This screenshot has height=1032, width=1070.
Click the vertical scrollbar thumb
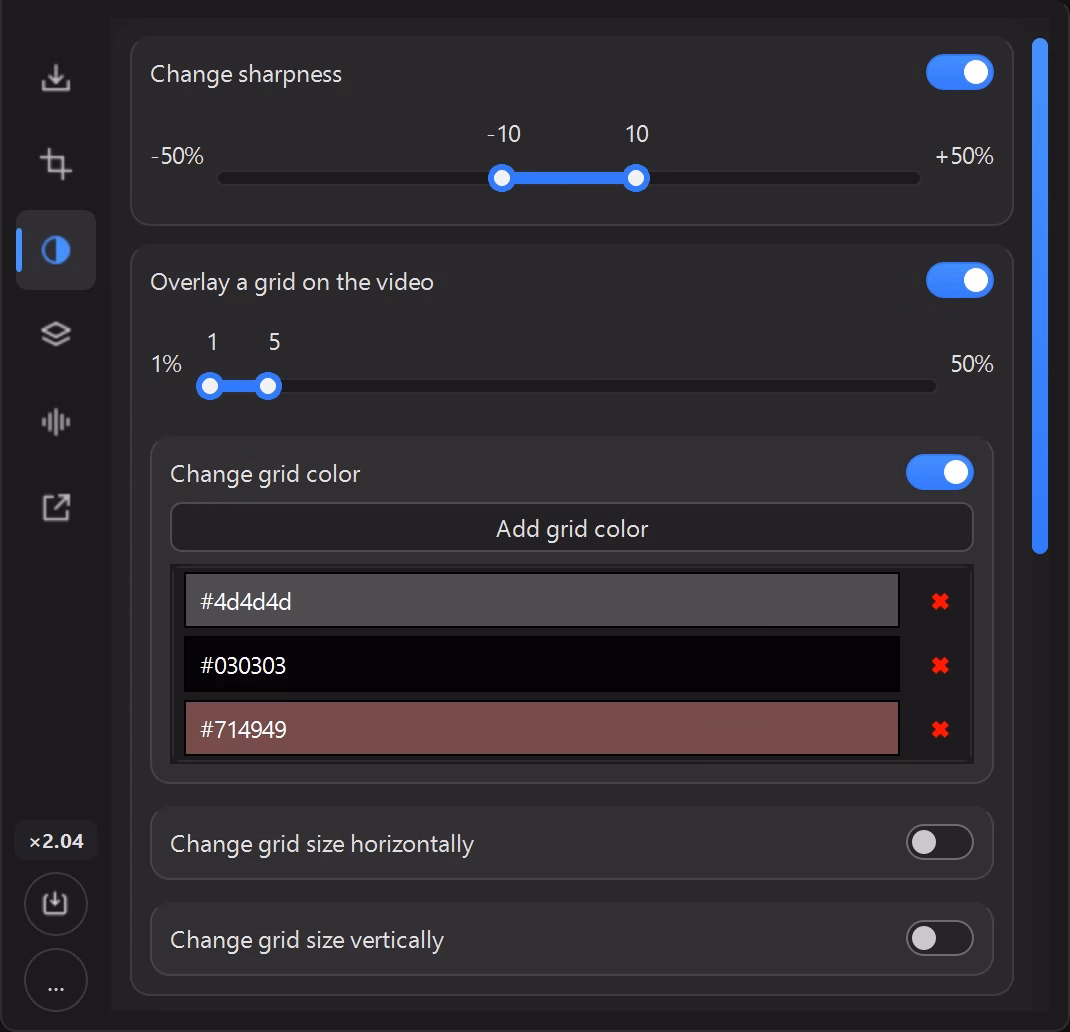(x=1040, y=296)
